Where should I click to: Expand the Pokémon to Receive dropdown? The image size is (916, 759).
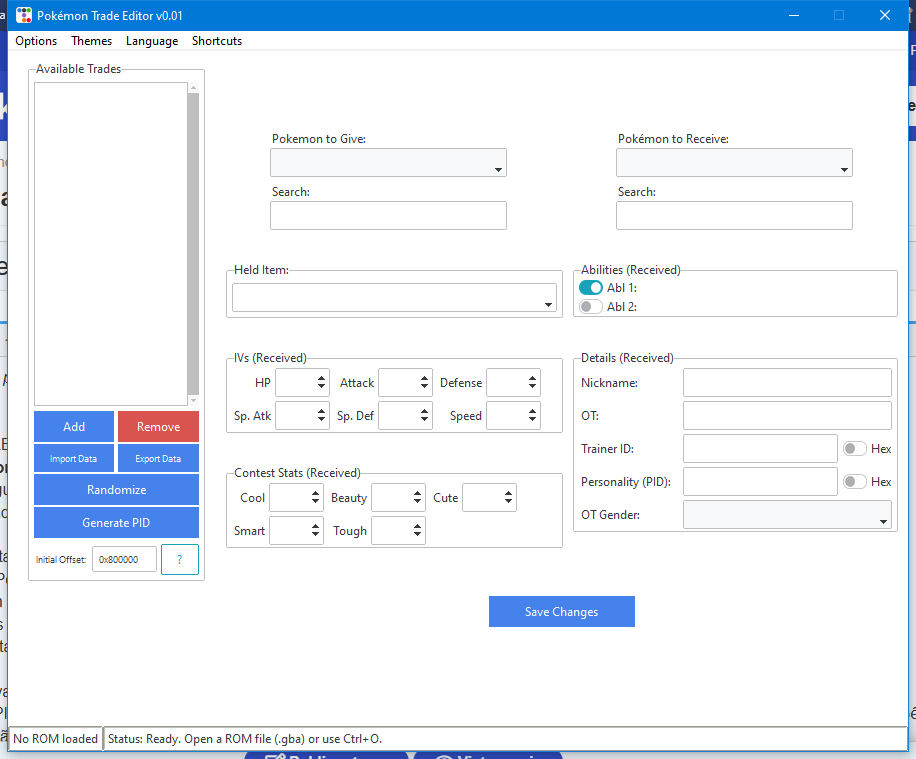[x=734, y=163]
